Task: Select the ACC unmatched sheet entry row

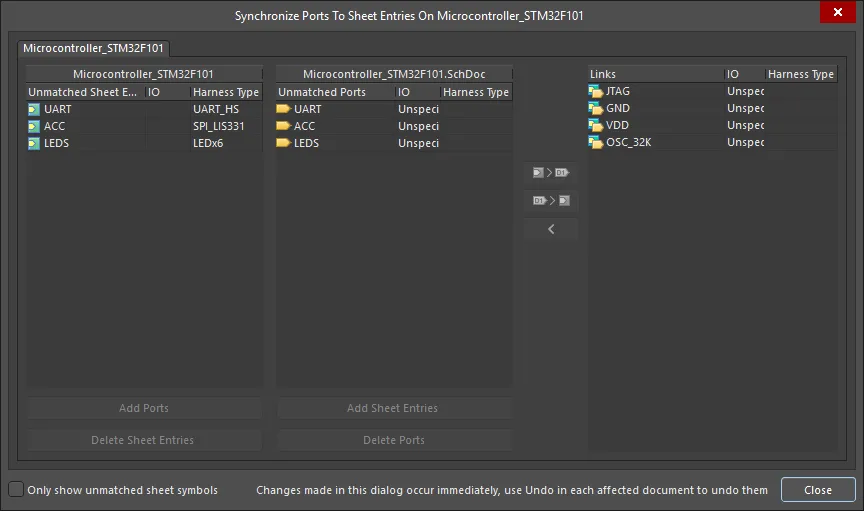Action: tap(144, 126)
